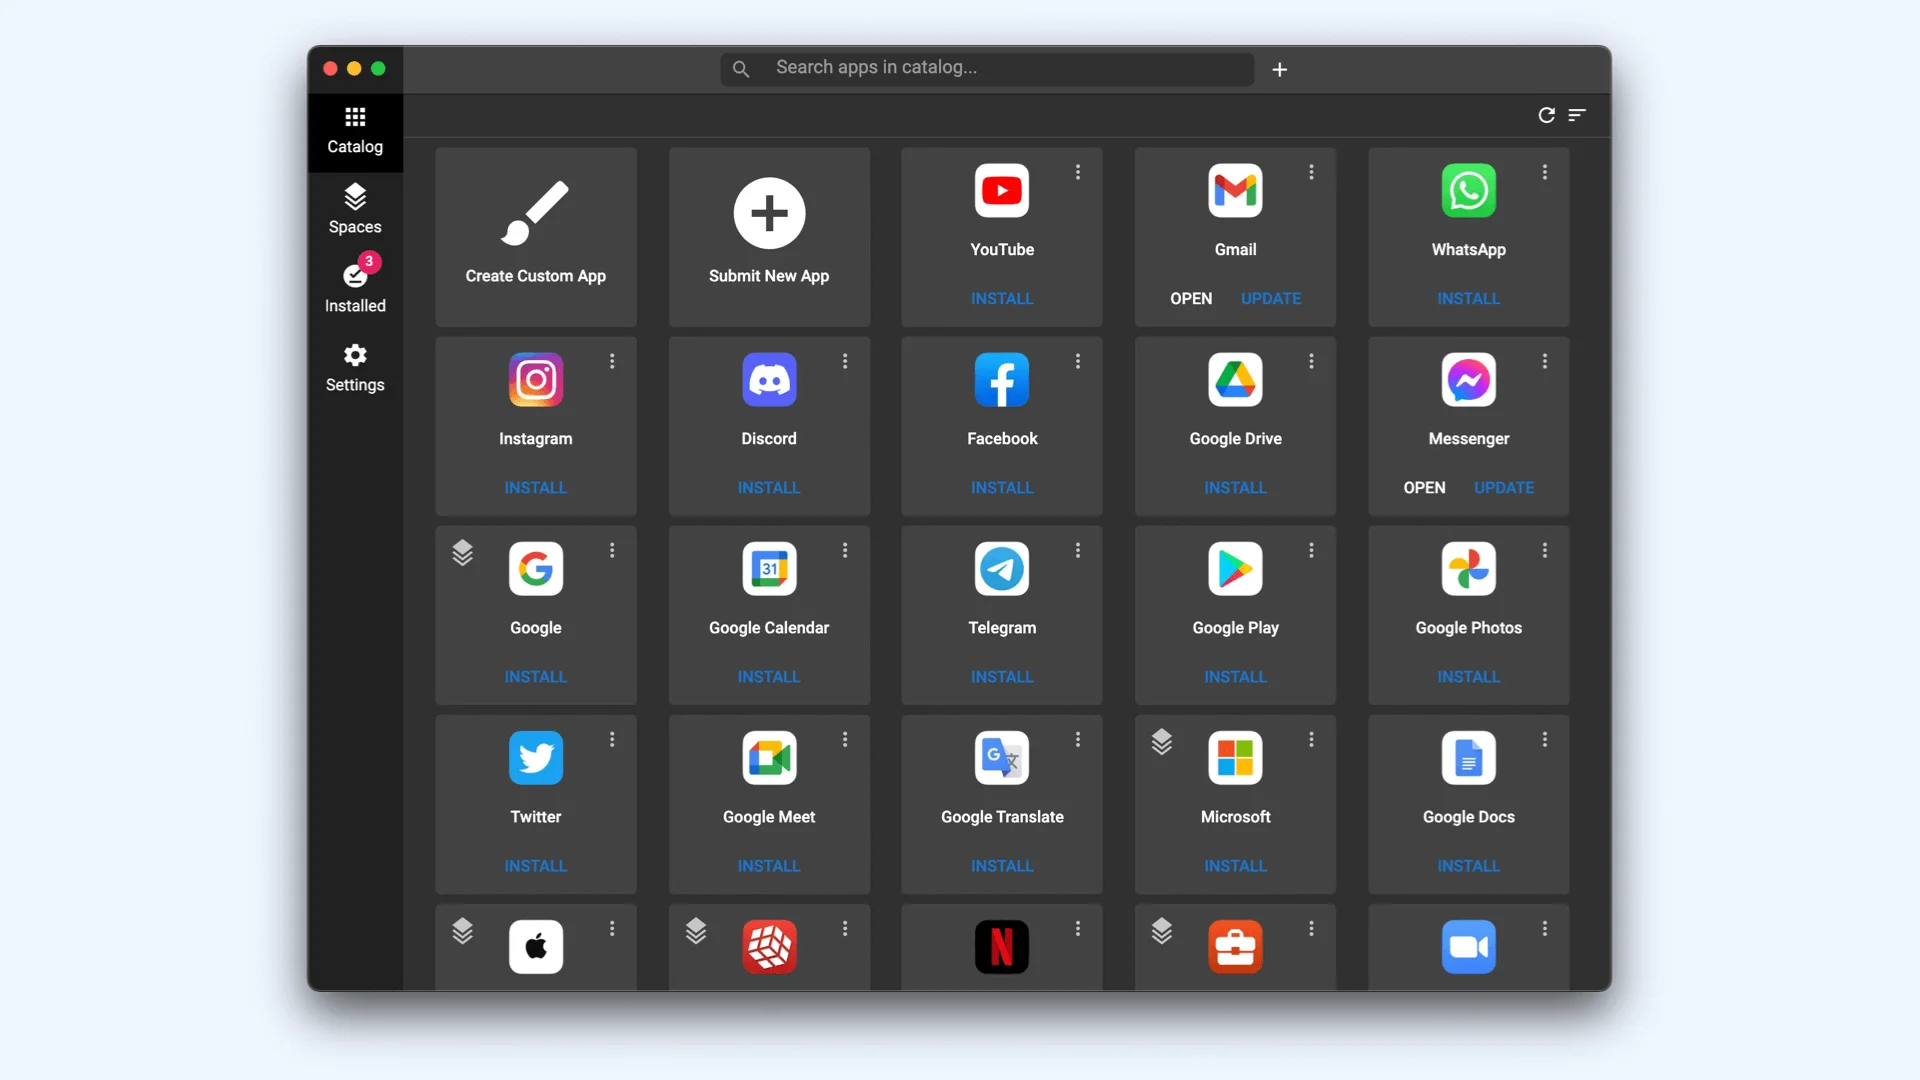Open the Settings section
Image resolution: width=1920 pixels, height=1080 pixels.
pos(355,369)
